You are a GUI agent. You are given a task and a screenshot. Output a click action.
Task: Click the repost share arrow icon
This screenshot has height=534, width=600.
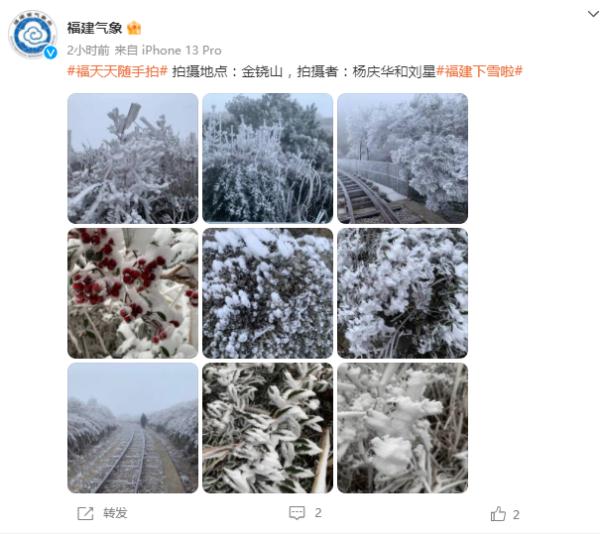point(85,513)
